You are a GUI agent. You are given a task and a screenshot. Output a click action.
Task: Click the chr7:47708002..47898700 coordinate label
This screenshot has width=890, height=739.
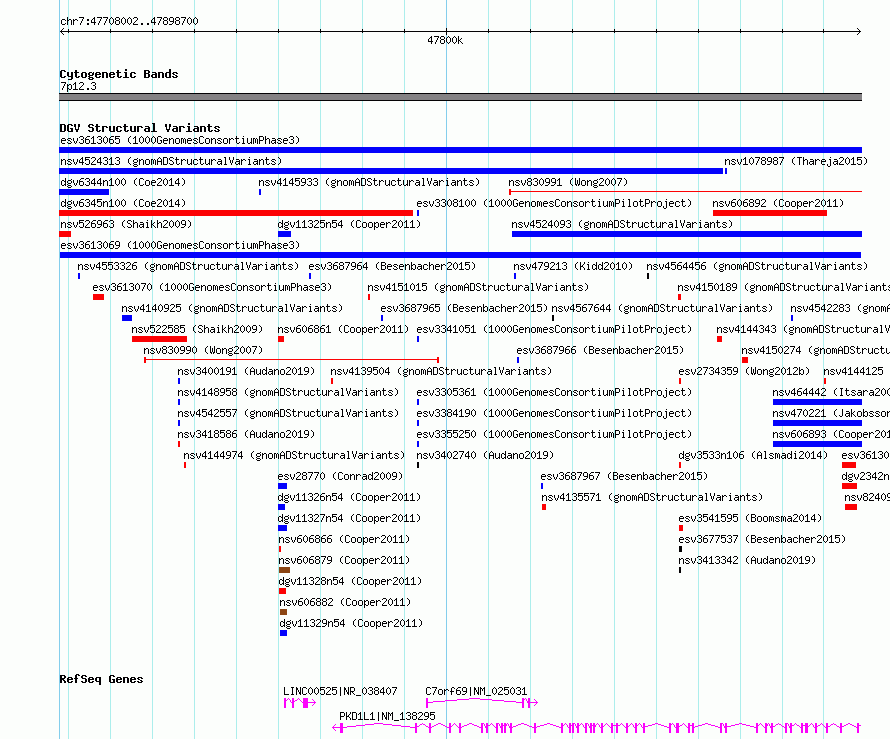click(x=129, y=21)
